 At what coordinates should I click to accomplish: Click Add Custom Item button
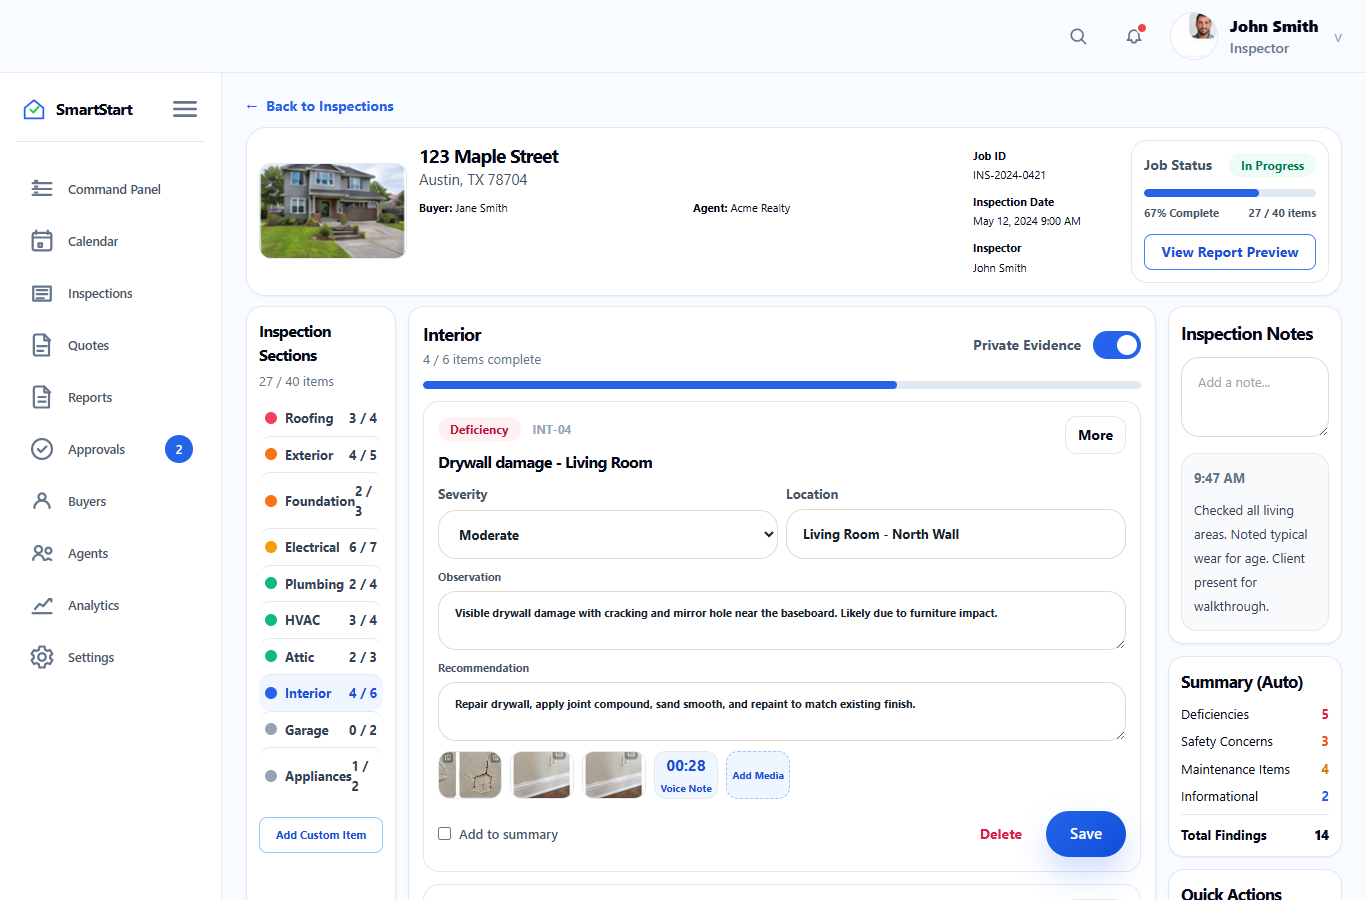pyautogui.click(x=321, y=835)
